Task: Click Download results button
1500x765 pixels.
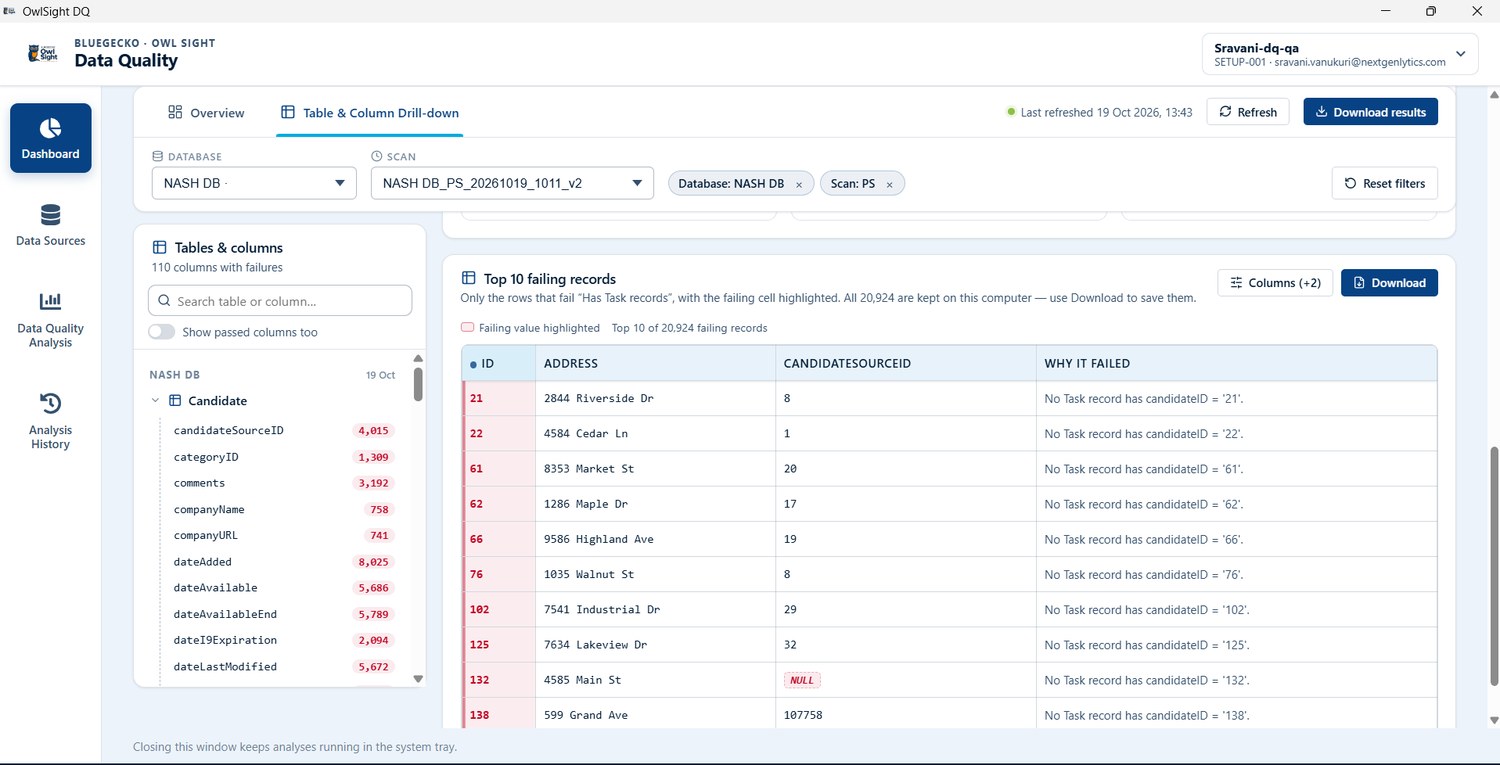Action: pyautogui.click(x=1371, y=112)
